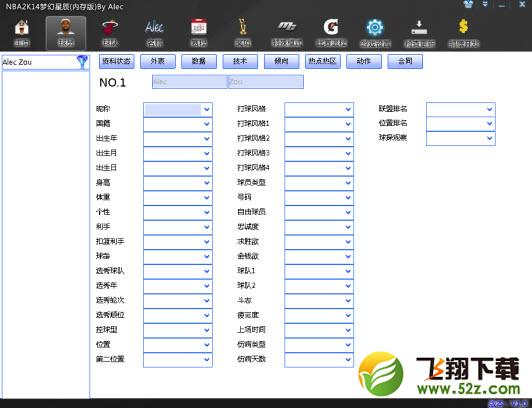Switch to the 外表 tab
This screenshot has width=532, height=408.
coord(158,61)
